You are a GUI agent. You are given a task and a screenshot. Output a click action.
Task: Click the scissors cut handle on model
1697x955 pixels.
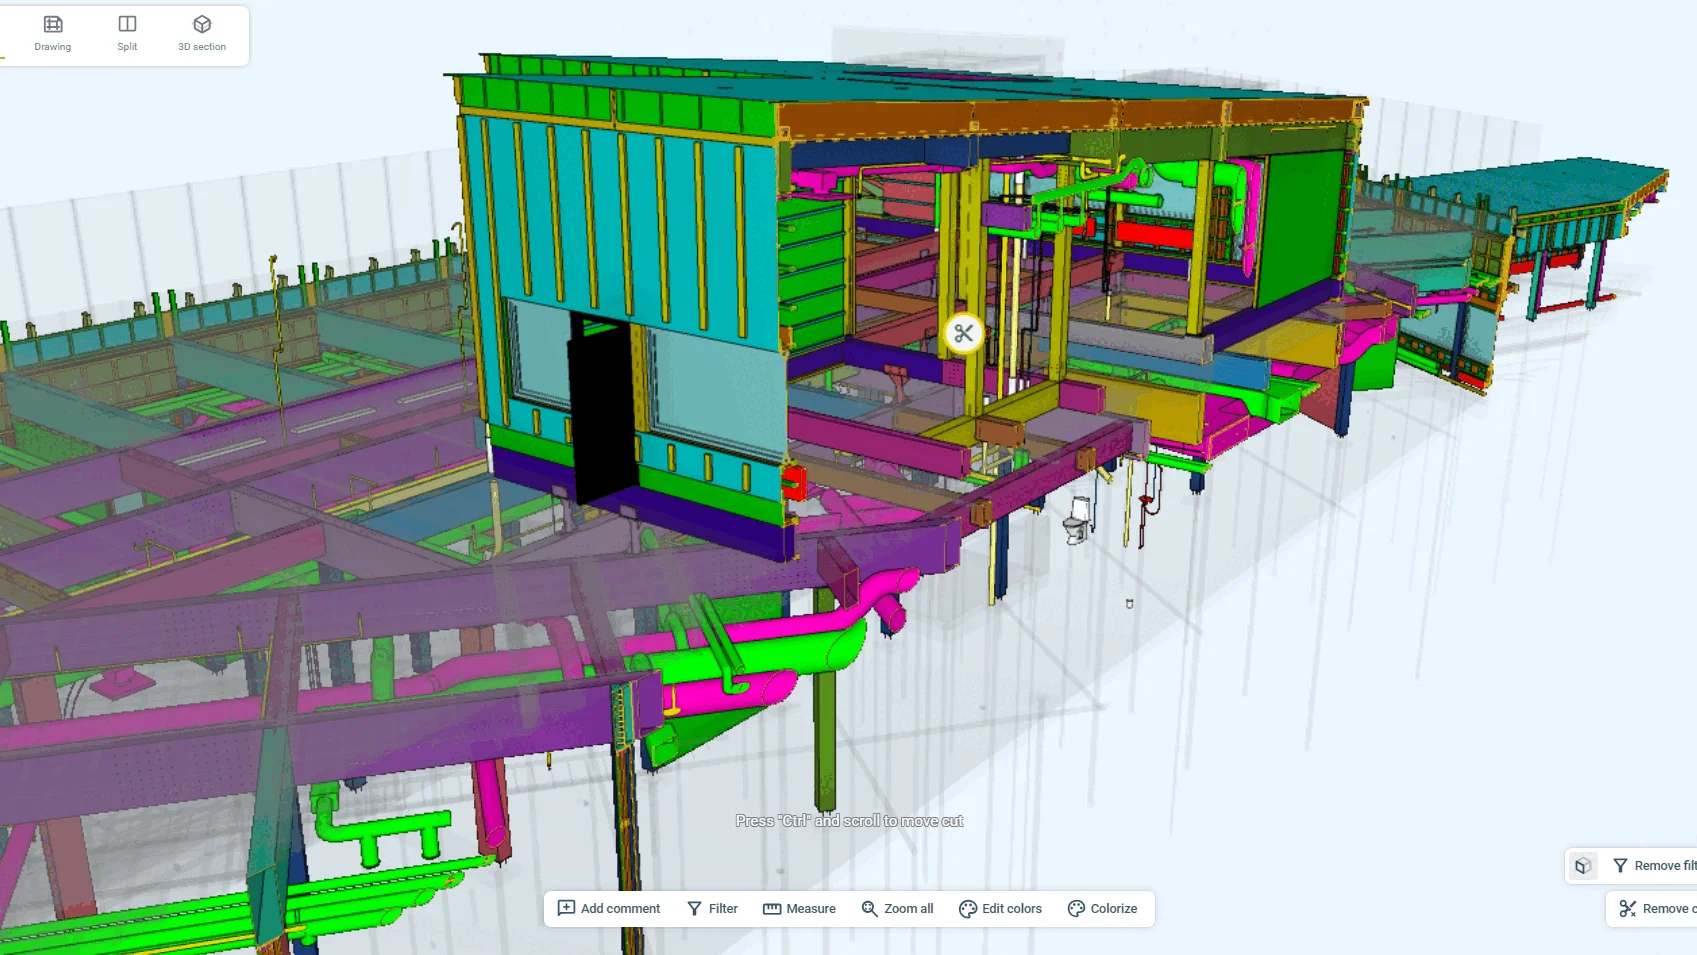(x=963, y=334)
